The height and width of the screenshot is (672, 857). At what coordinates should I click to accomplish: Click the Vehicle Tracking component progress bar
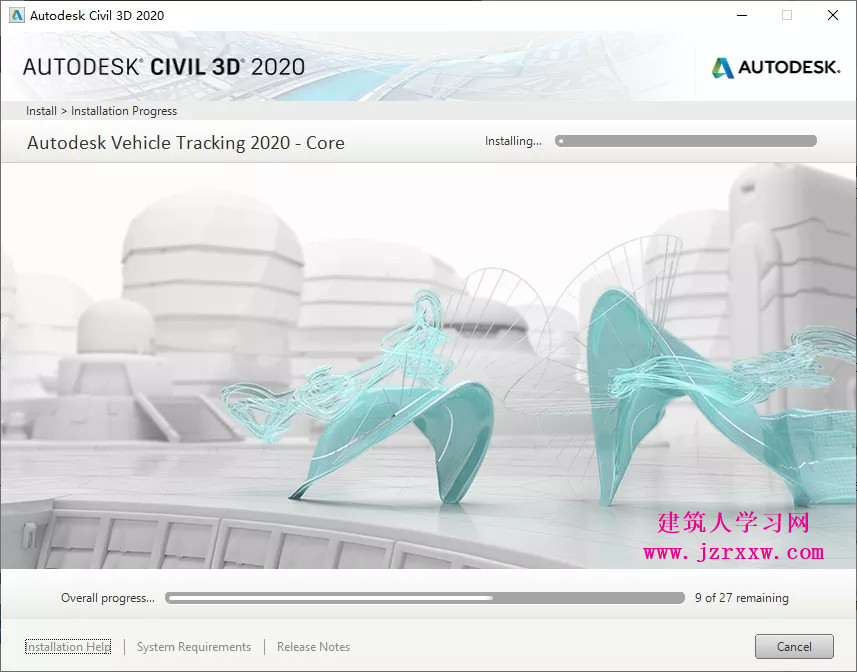(x=686, y=141)
